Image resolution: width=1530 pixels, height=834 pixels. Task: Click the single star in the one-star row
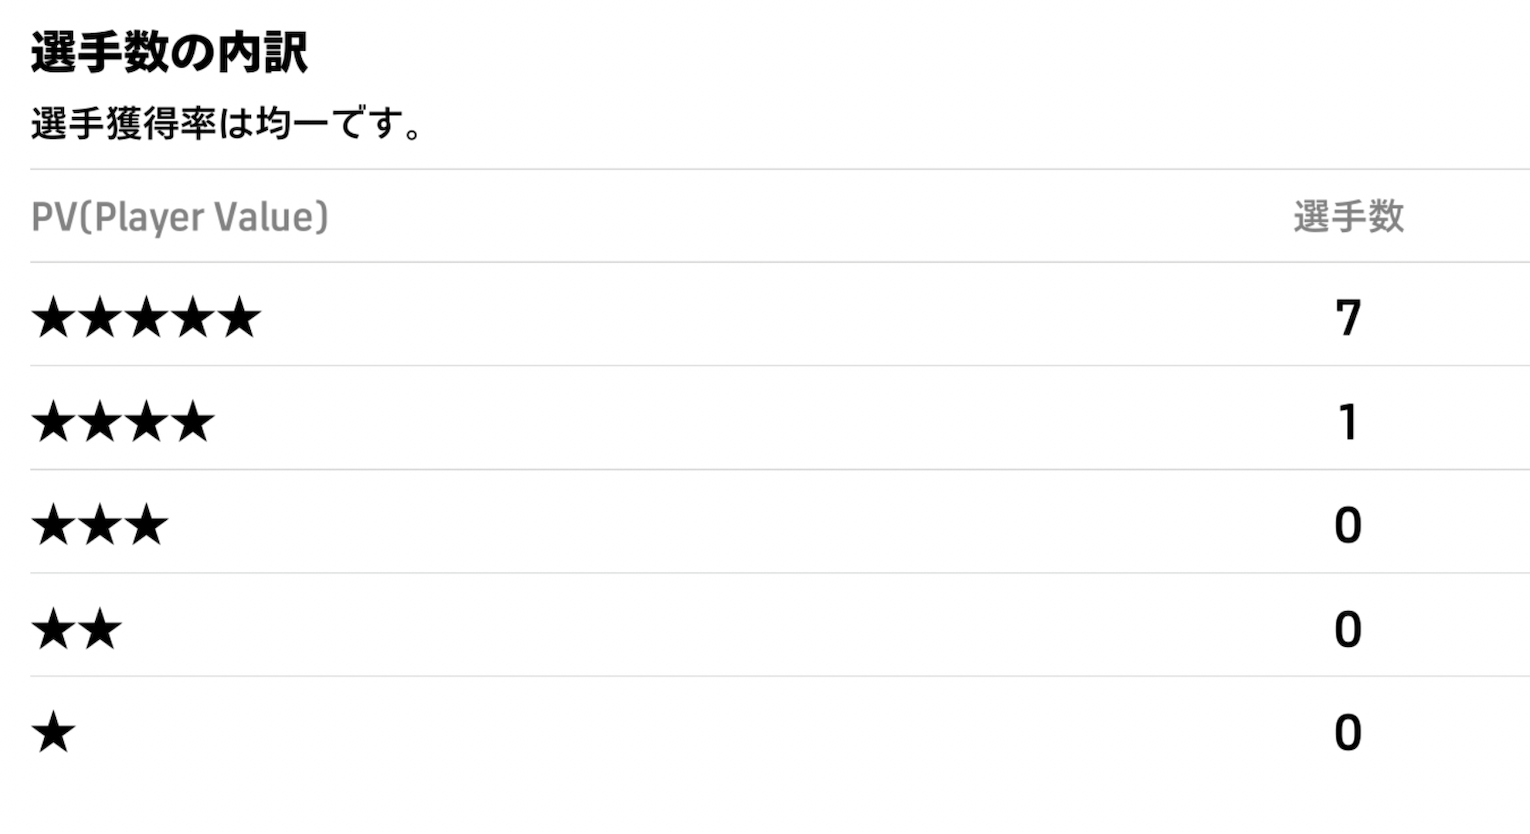click(53, 733)
